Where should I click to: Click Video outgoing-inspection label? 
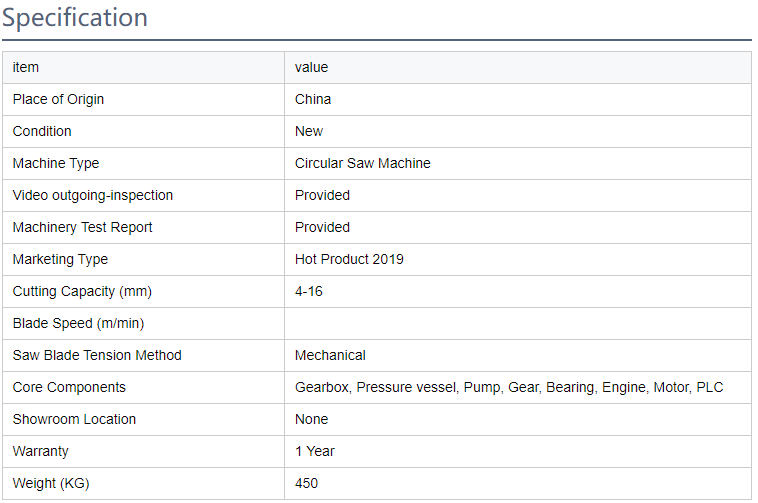pos(93,195)
